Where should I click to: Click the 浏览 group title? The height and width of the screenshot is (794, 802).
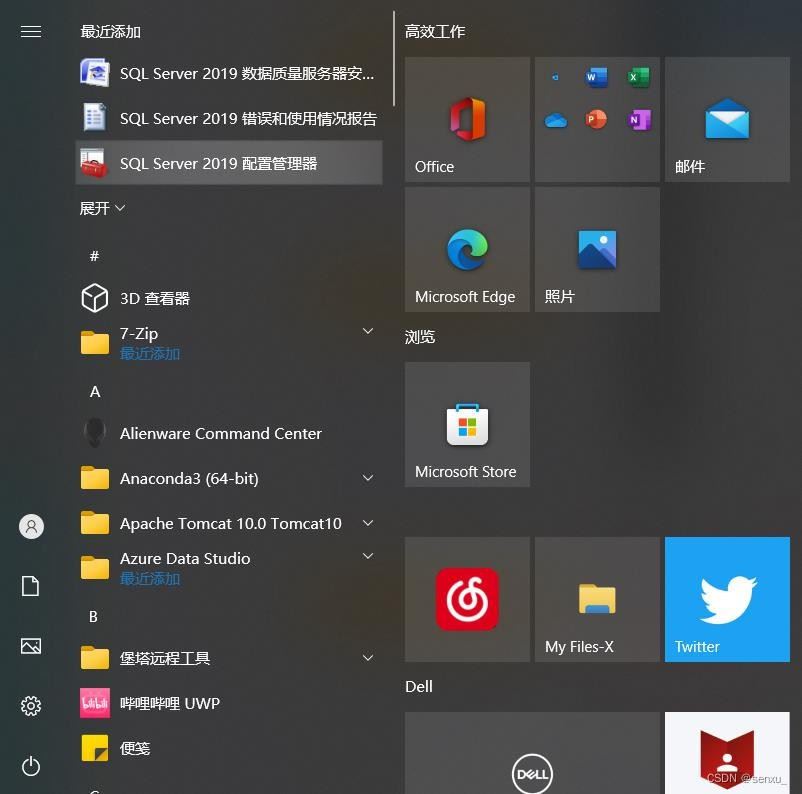coord(420,337)
